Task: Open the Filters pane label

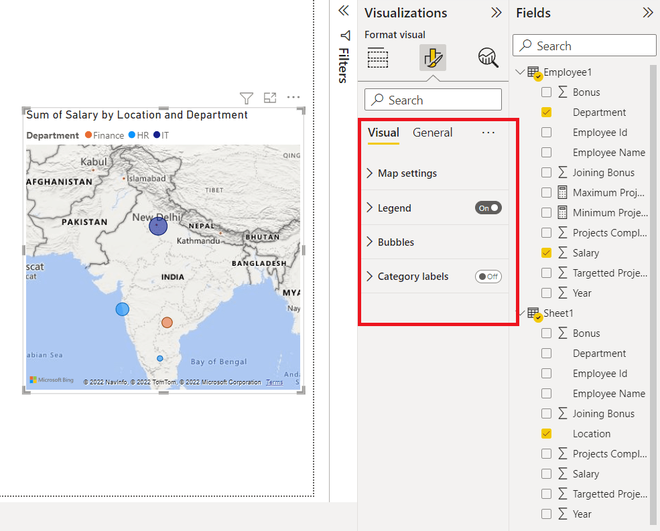Action: 344,66
